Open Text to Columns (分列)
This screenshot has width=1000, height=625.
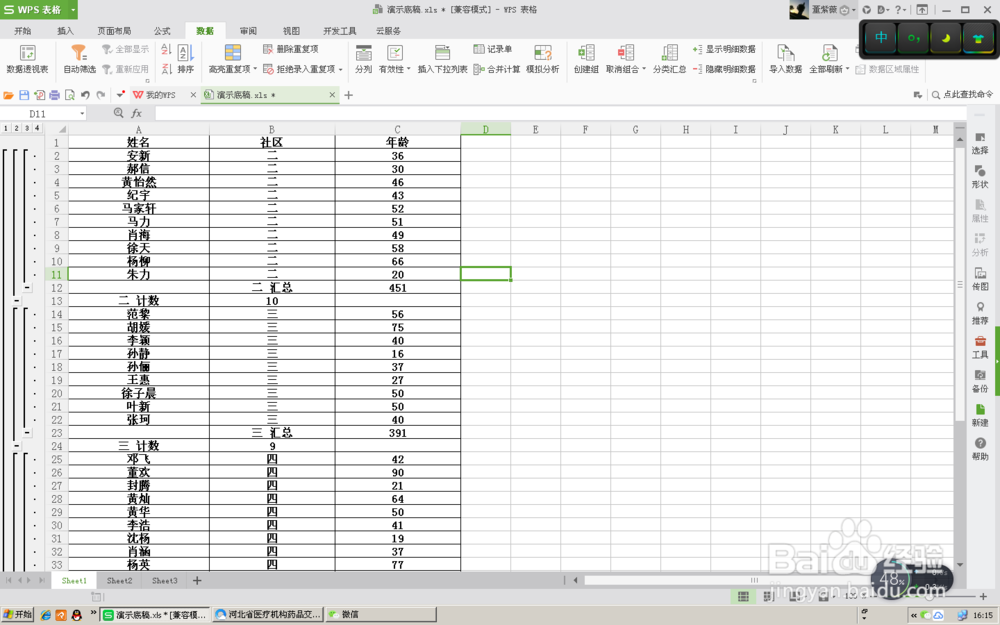[364, 59]
